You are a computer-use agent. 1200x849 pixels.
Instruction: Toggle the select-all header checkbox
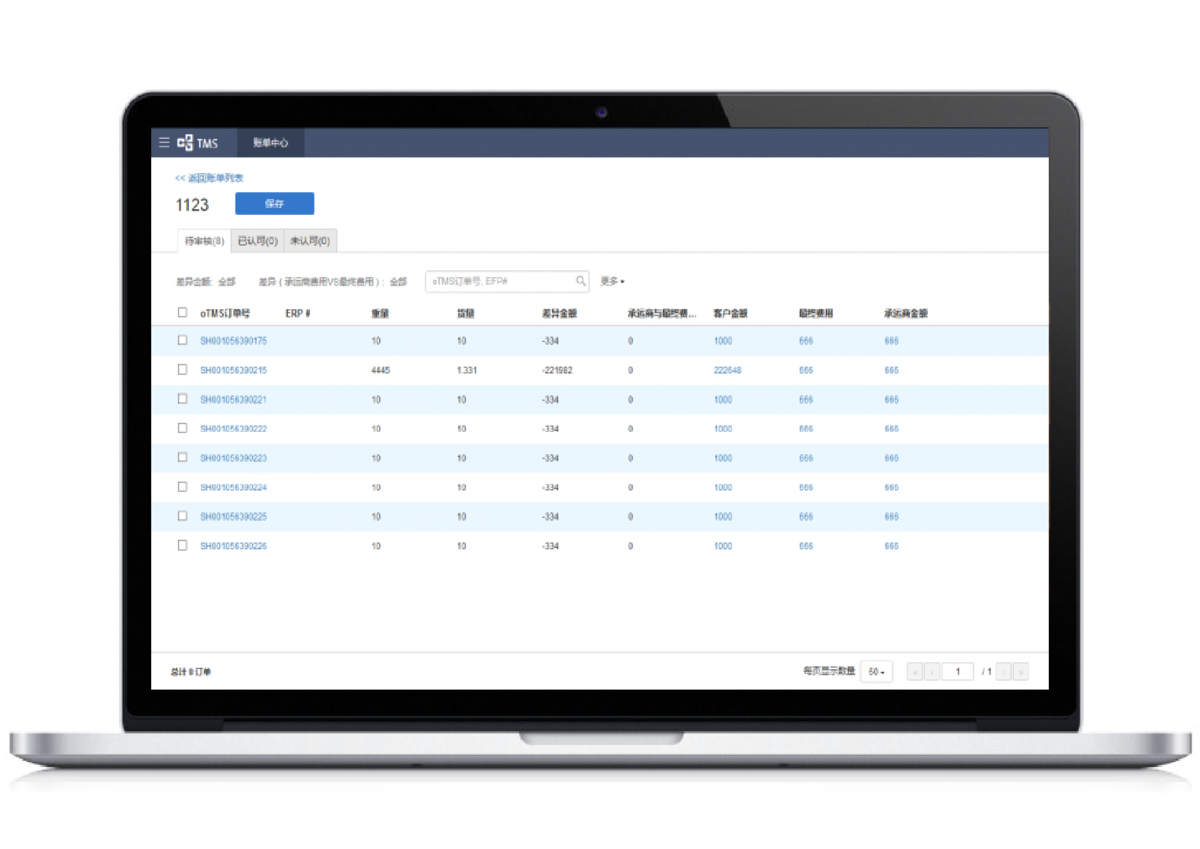[x=182, y=313]
